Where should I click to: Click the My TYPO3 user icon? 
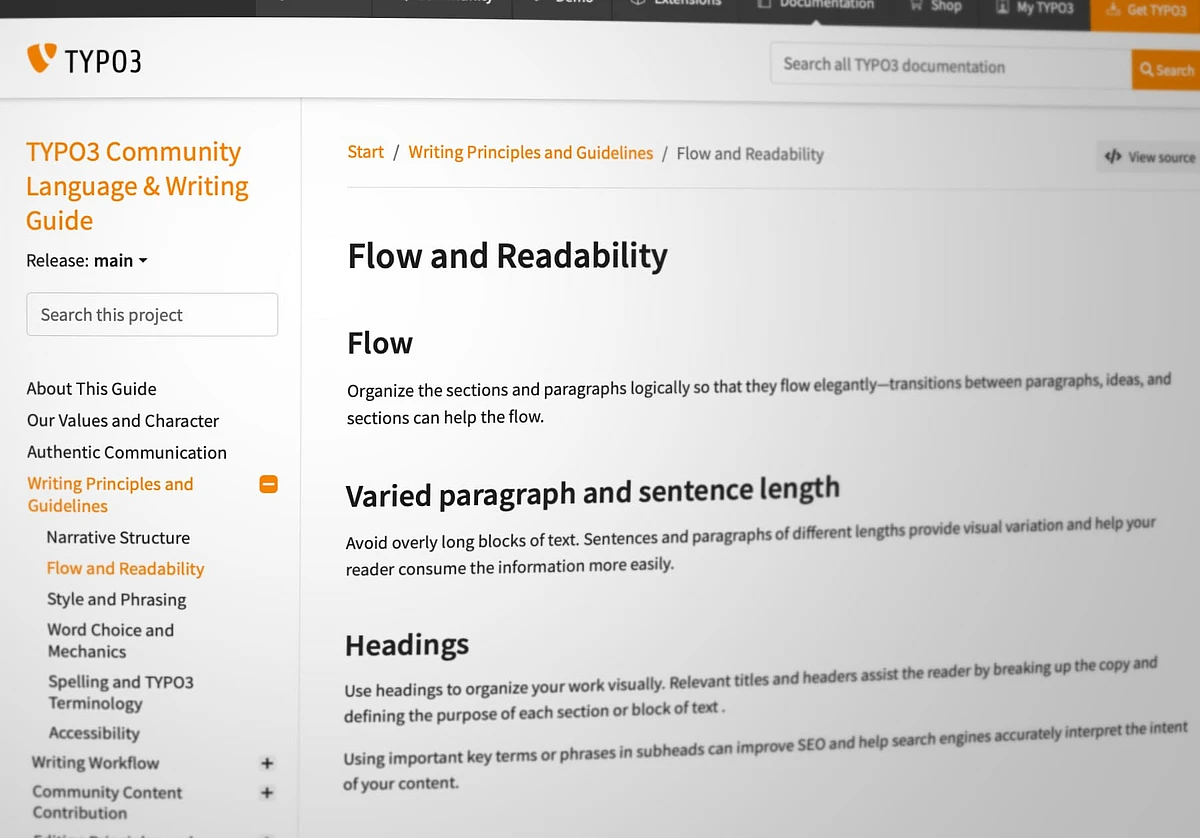[1002, 8]
